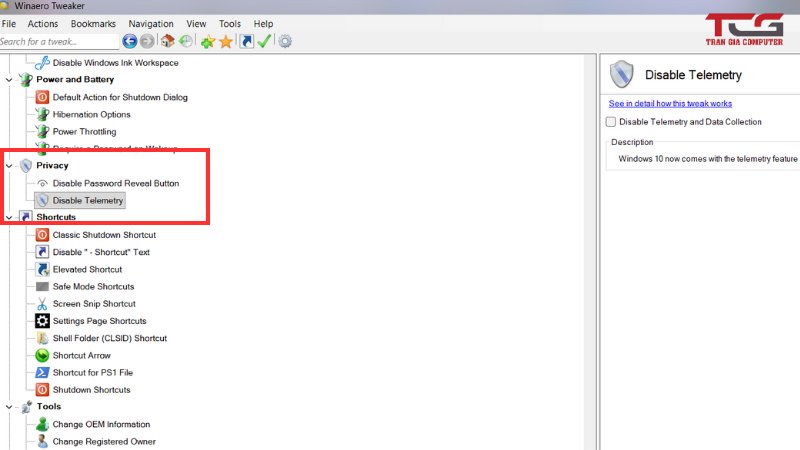The width and height of the screenshot is (800, 450).
Task: Click the Search for a tweak field
Action: pos(58,42)
